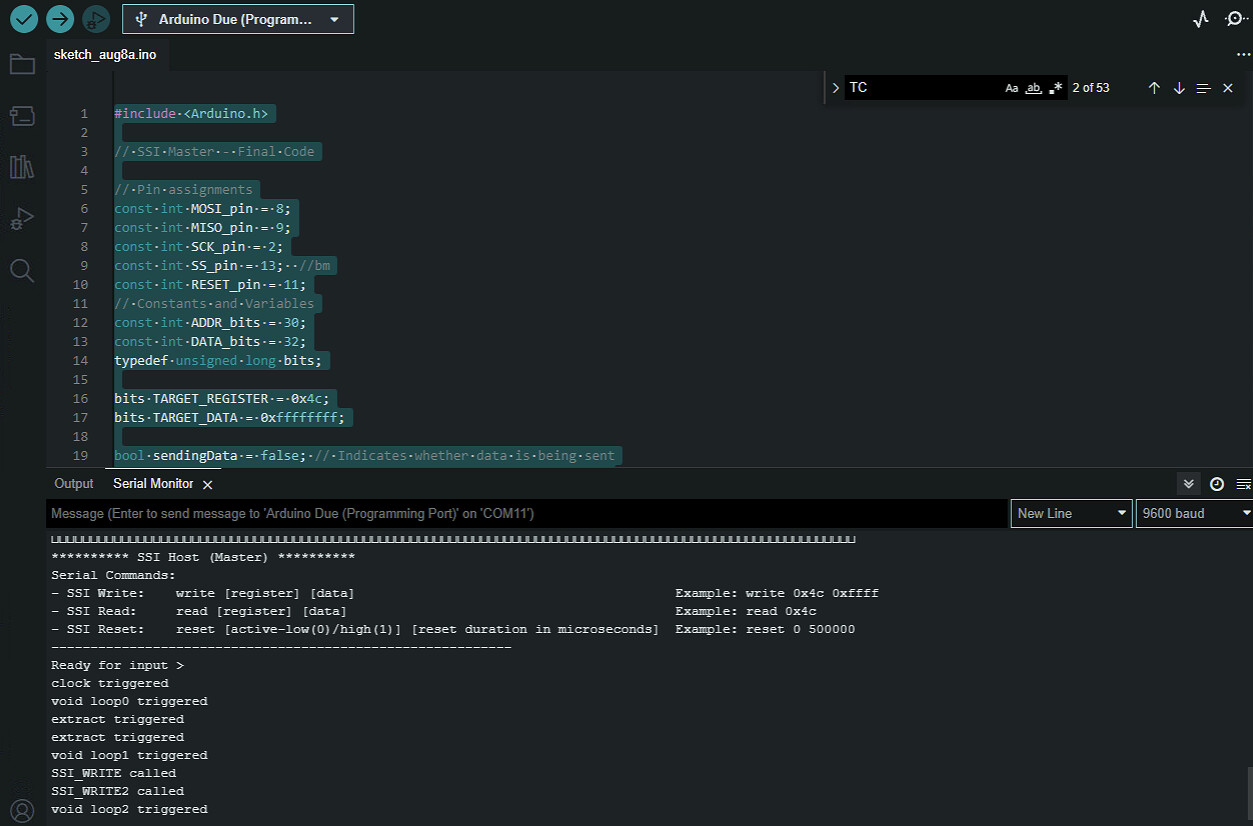Image resolution: width=1253 pixels, height=826 pixels.
Task: Toggle Match Case in find bar
Action: point(1011,88)
